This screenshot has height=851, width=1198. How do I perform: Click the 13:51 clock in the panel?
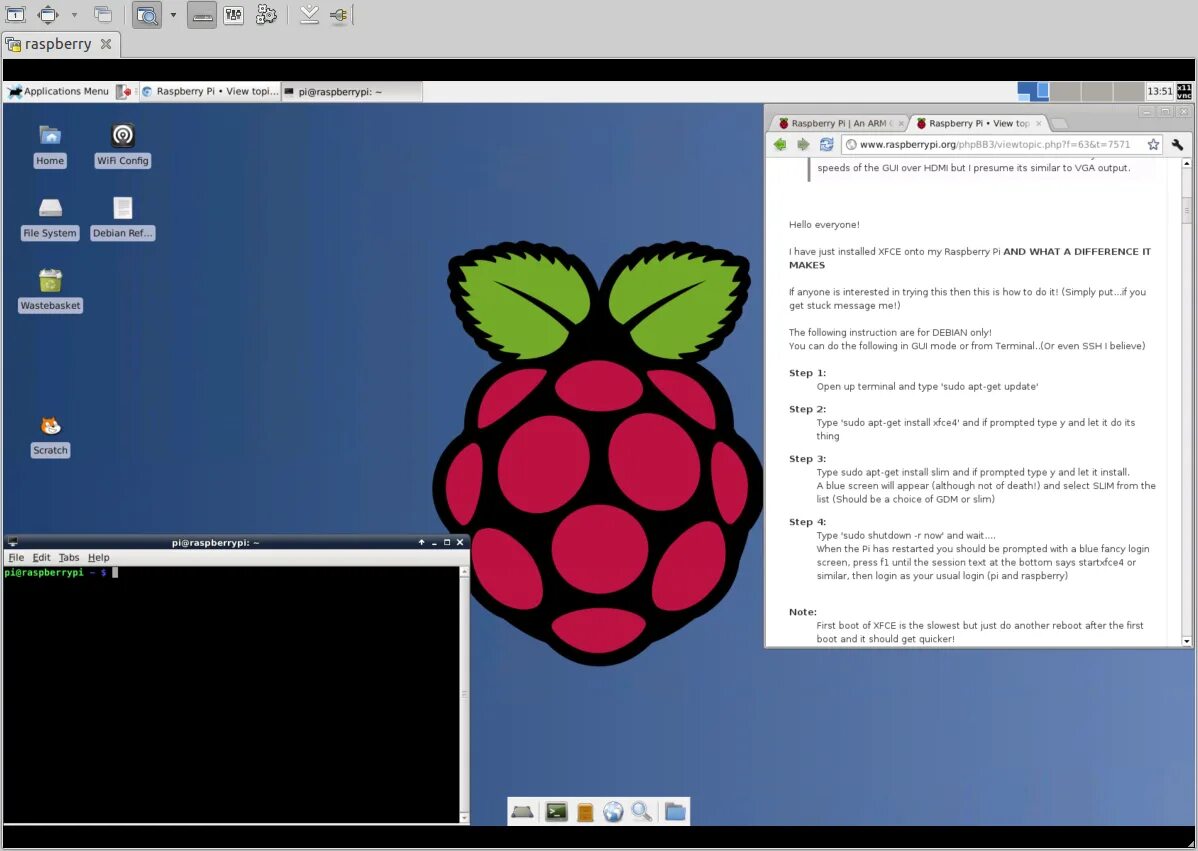point(1159,92)
